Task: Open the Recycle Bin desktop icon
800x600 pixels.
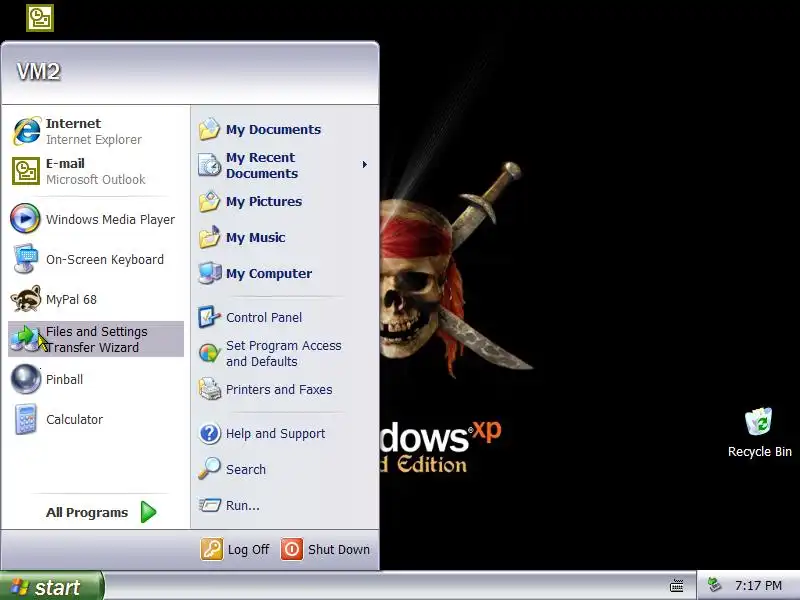Action: pos(758,421)
